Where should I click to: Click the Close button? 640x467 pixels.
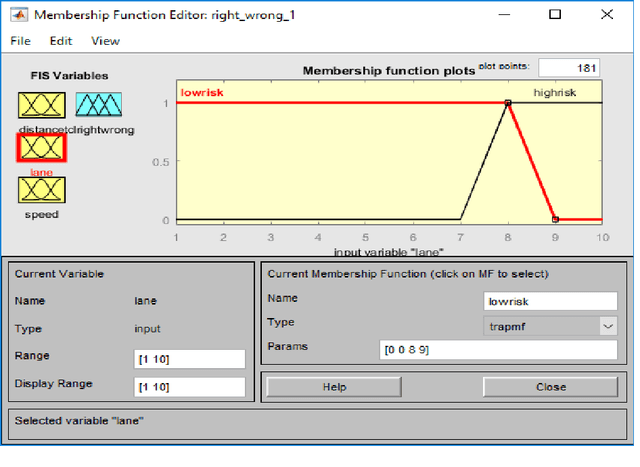point(551,387)
